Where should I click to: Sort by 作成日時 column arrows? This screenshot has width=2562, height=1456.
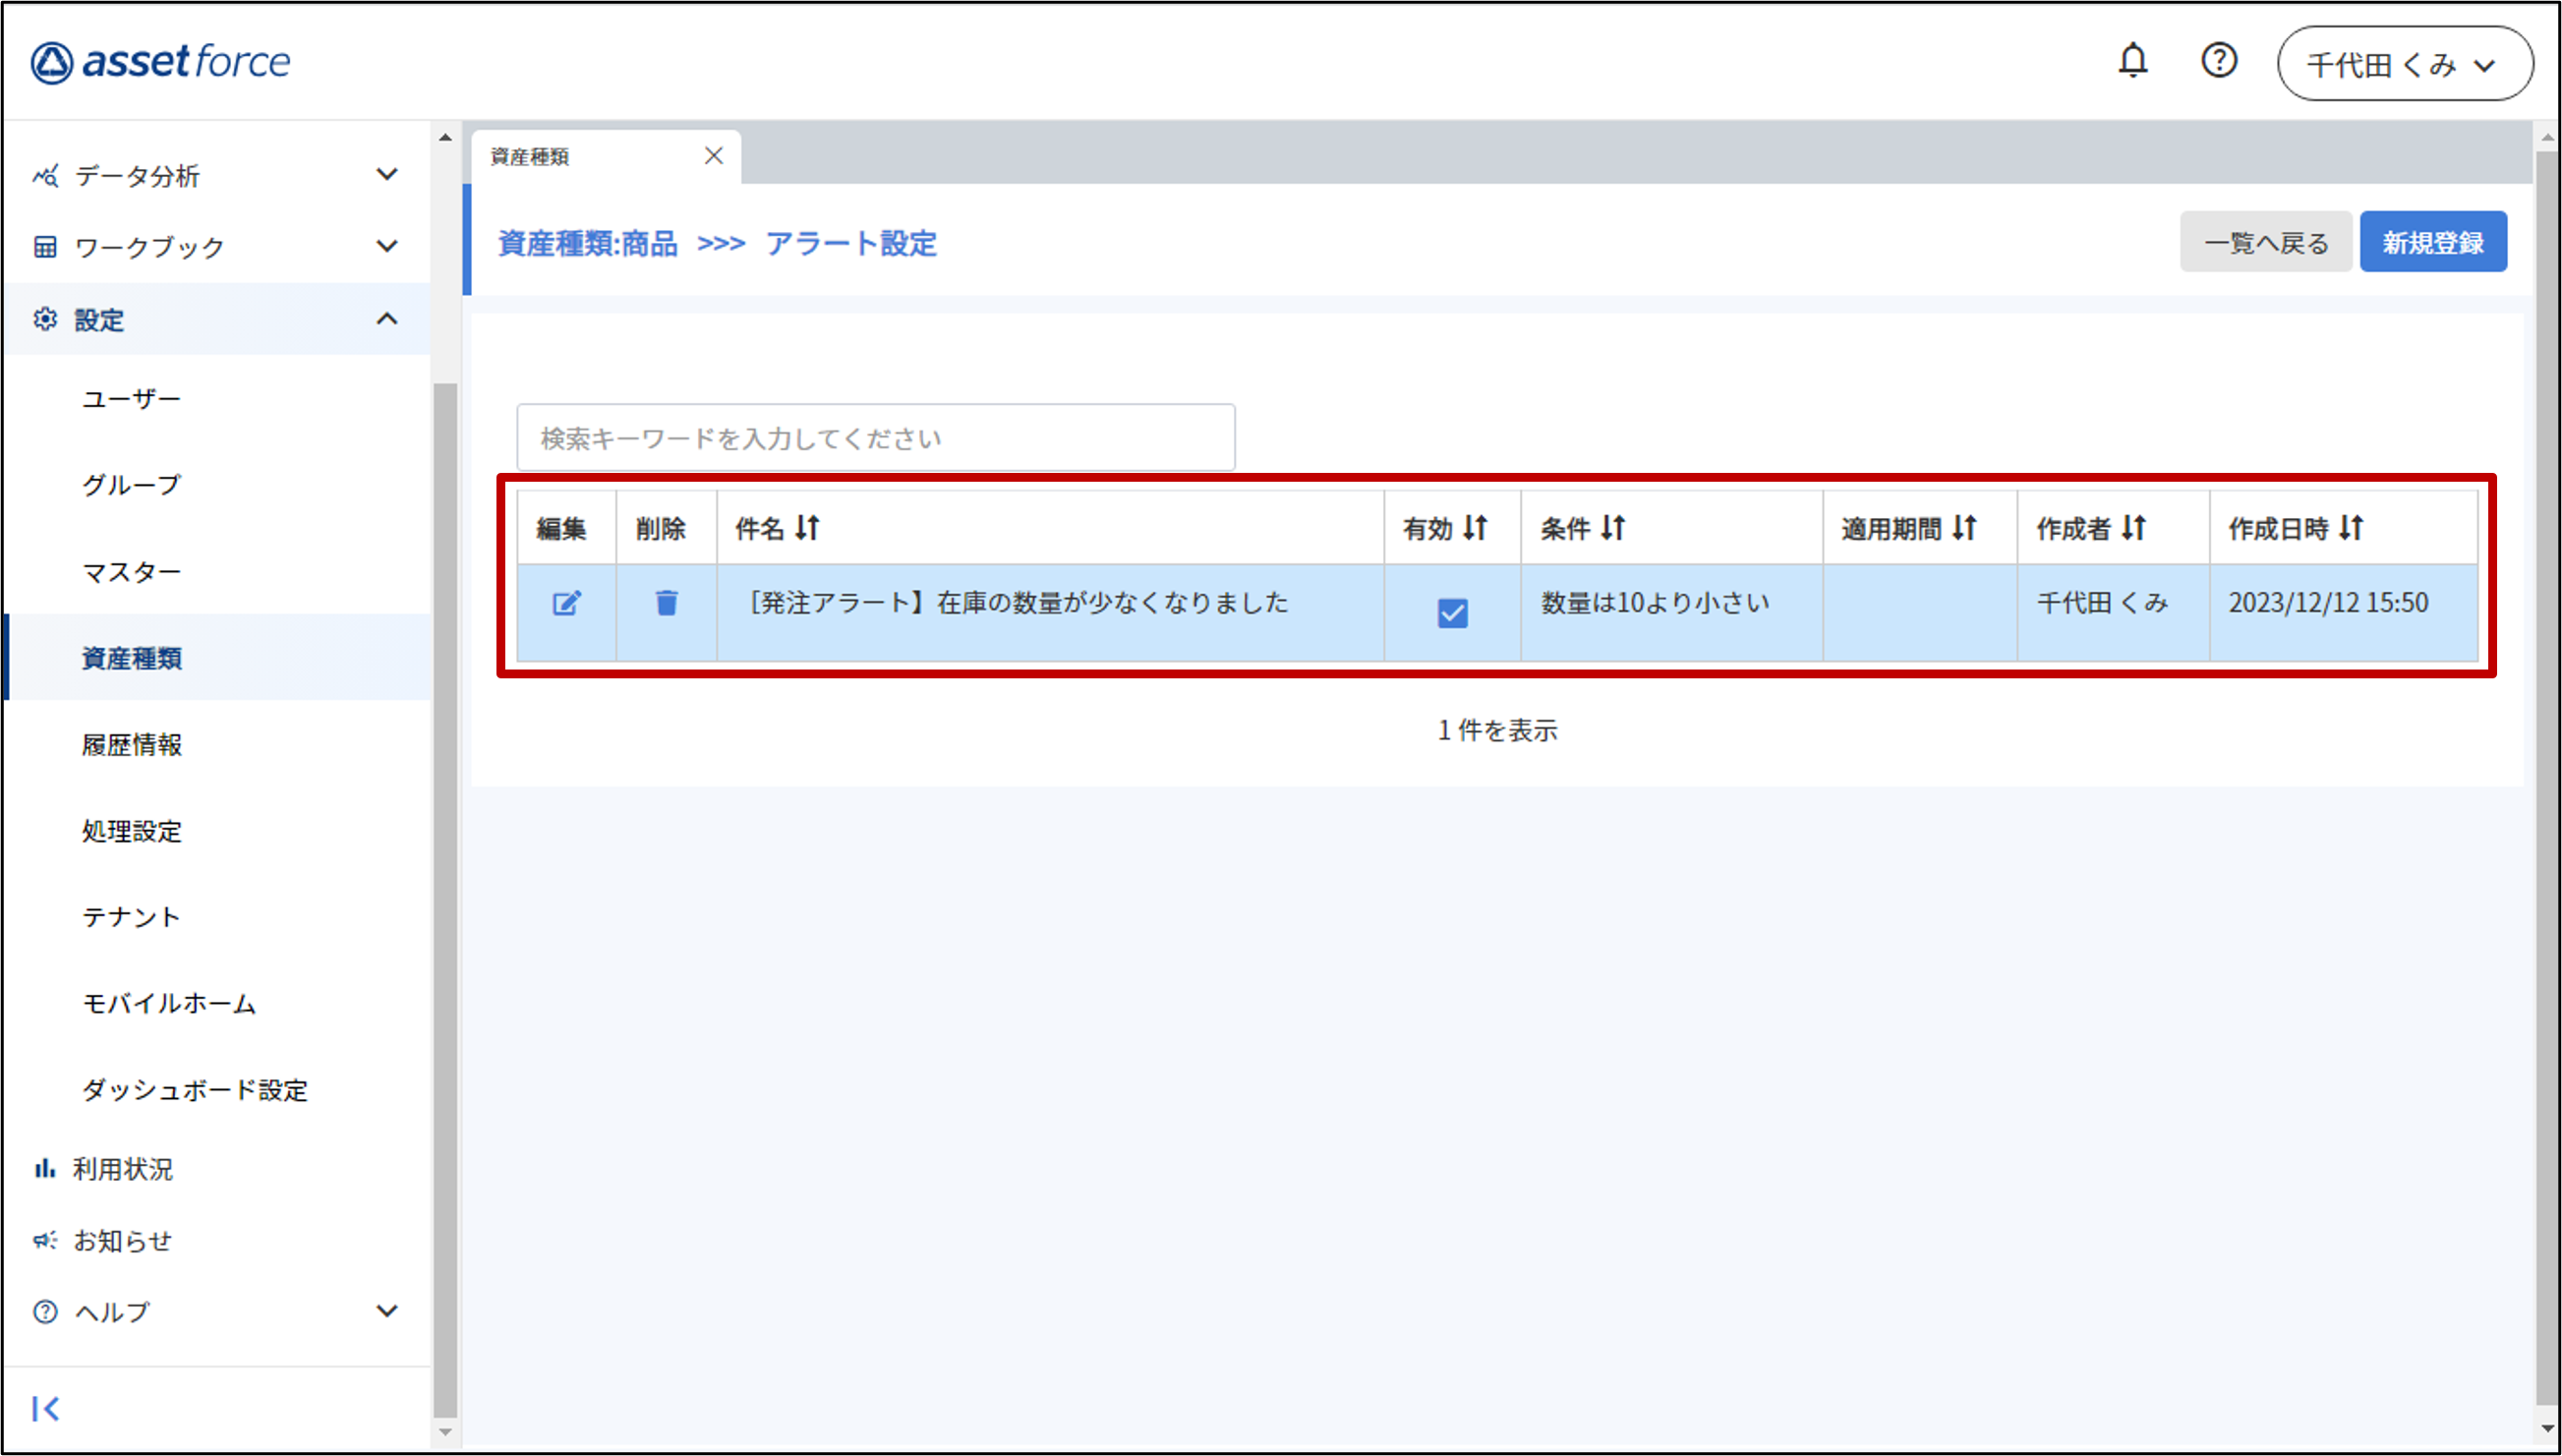click(2351, 527)
